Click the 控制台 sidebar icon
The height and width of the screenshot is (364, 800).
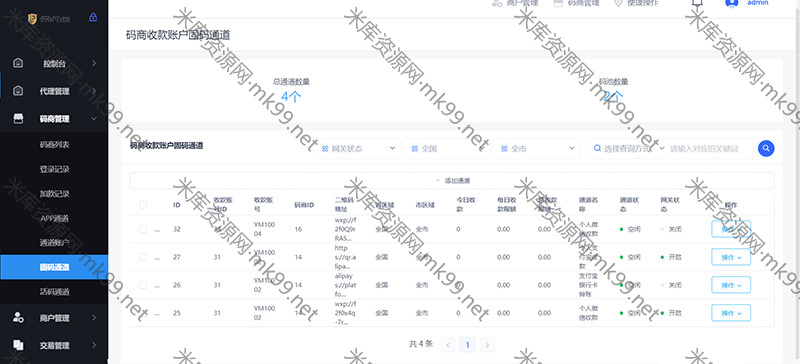coord(18,63)
